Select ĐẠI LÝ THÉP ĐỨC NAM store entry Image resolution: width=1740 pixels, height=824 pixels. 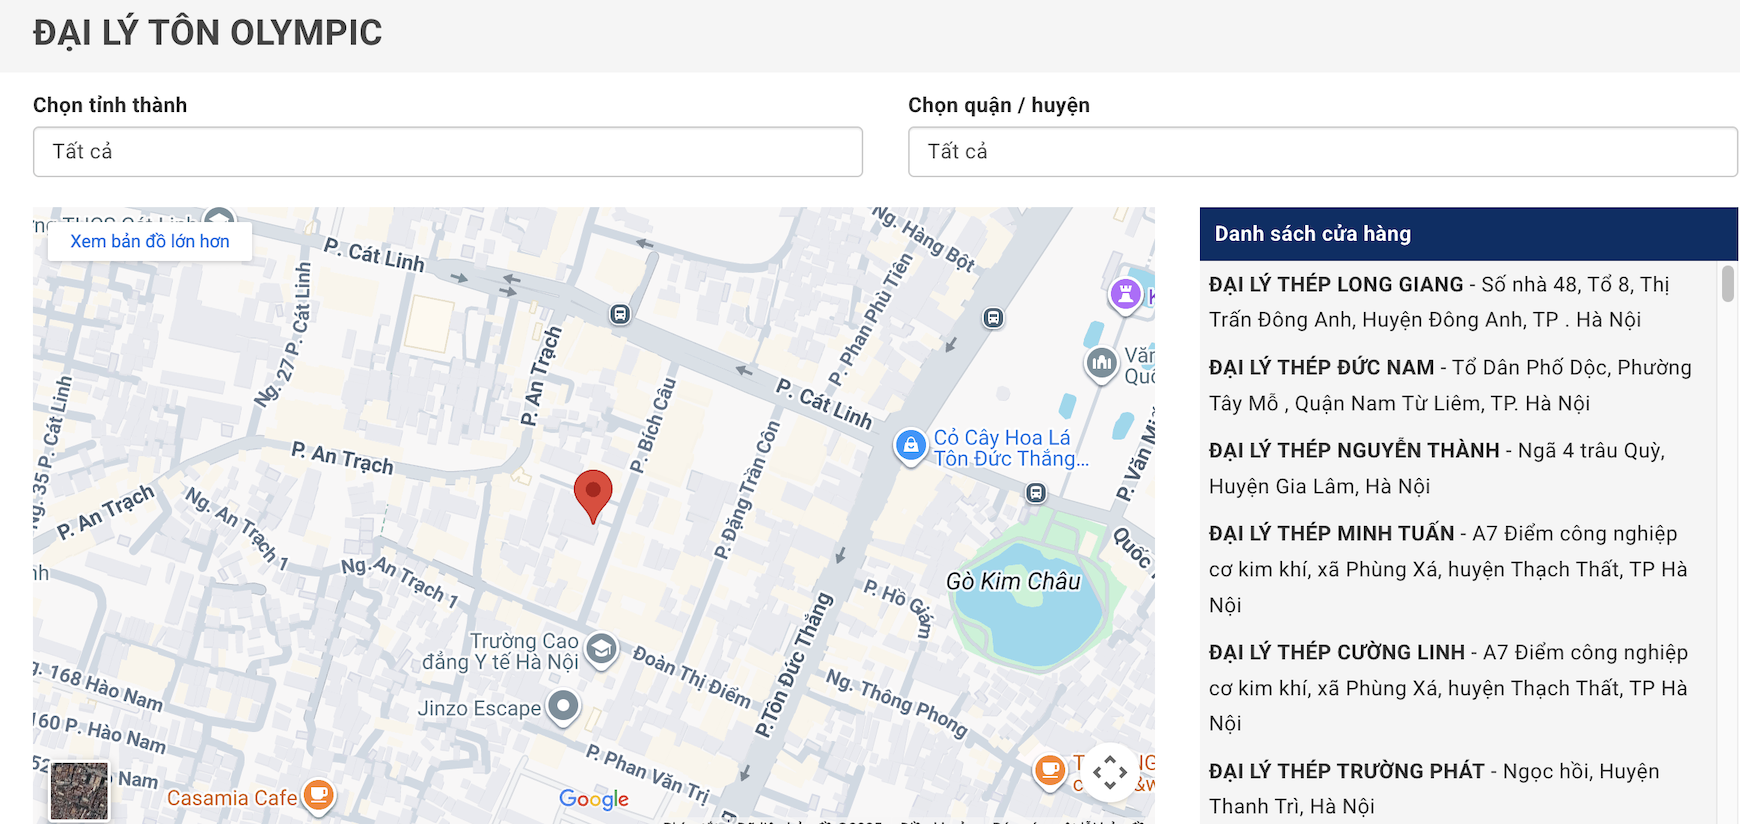[1450, 385]
